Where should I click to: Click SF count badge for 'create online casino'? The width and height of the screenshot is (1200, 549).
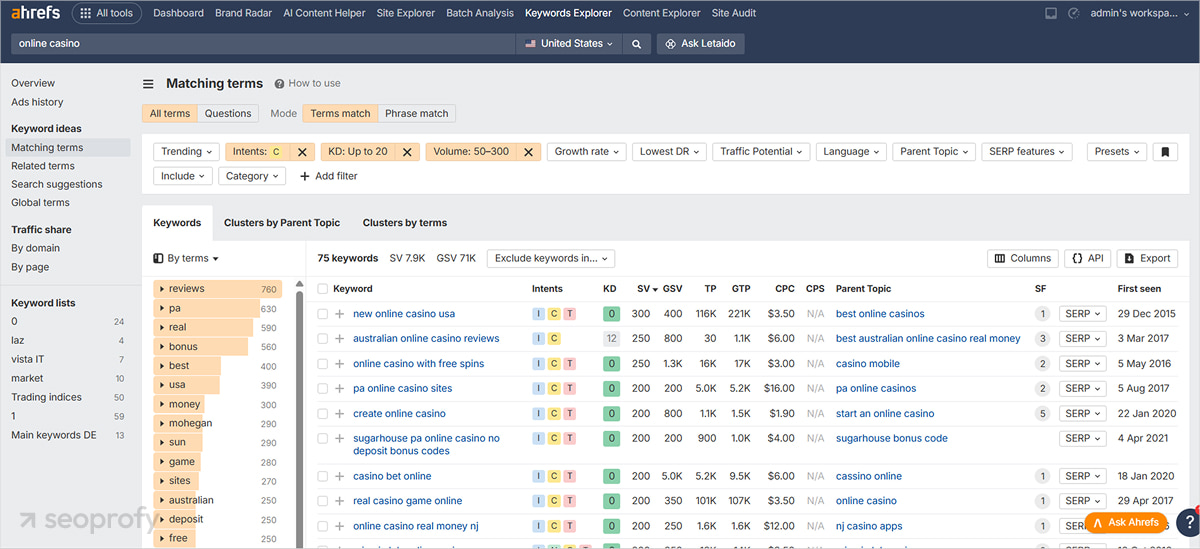click(x=1041, y=414)
